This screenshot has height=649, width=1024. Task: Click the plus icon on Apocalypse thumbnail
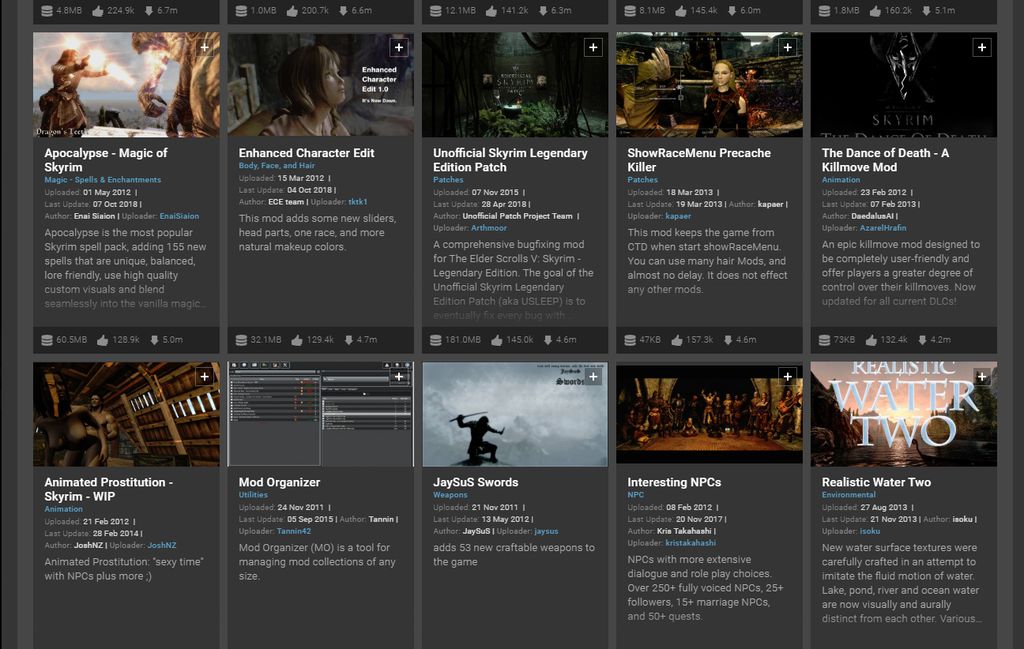[x=205, y=47]
